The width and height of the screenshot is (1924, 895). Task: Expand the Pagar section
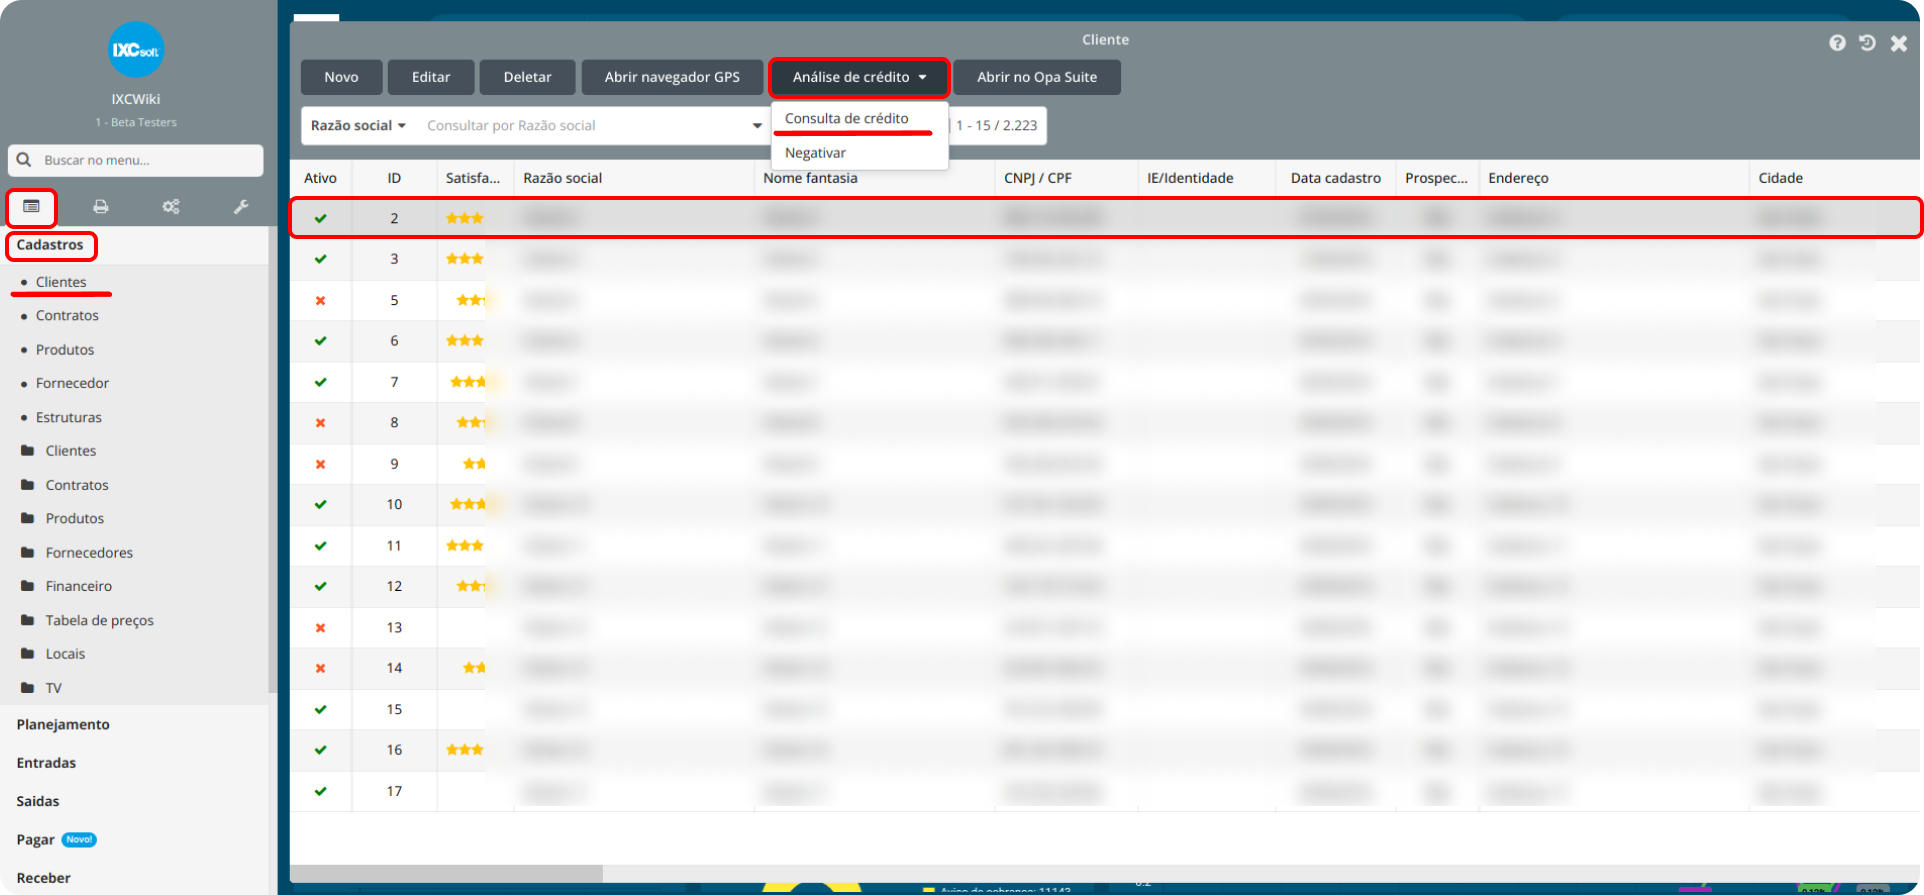[35, 840]
